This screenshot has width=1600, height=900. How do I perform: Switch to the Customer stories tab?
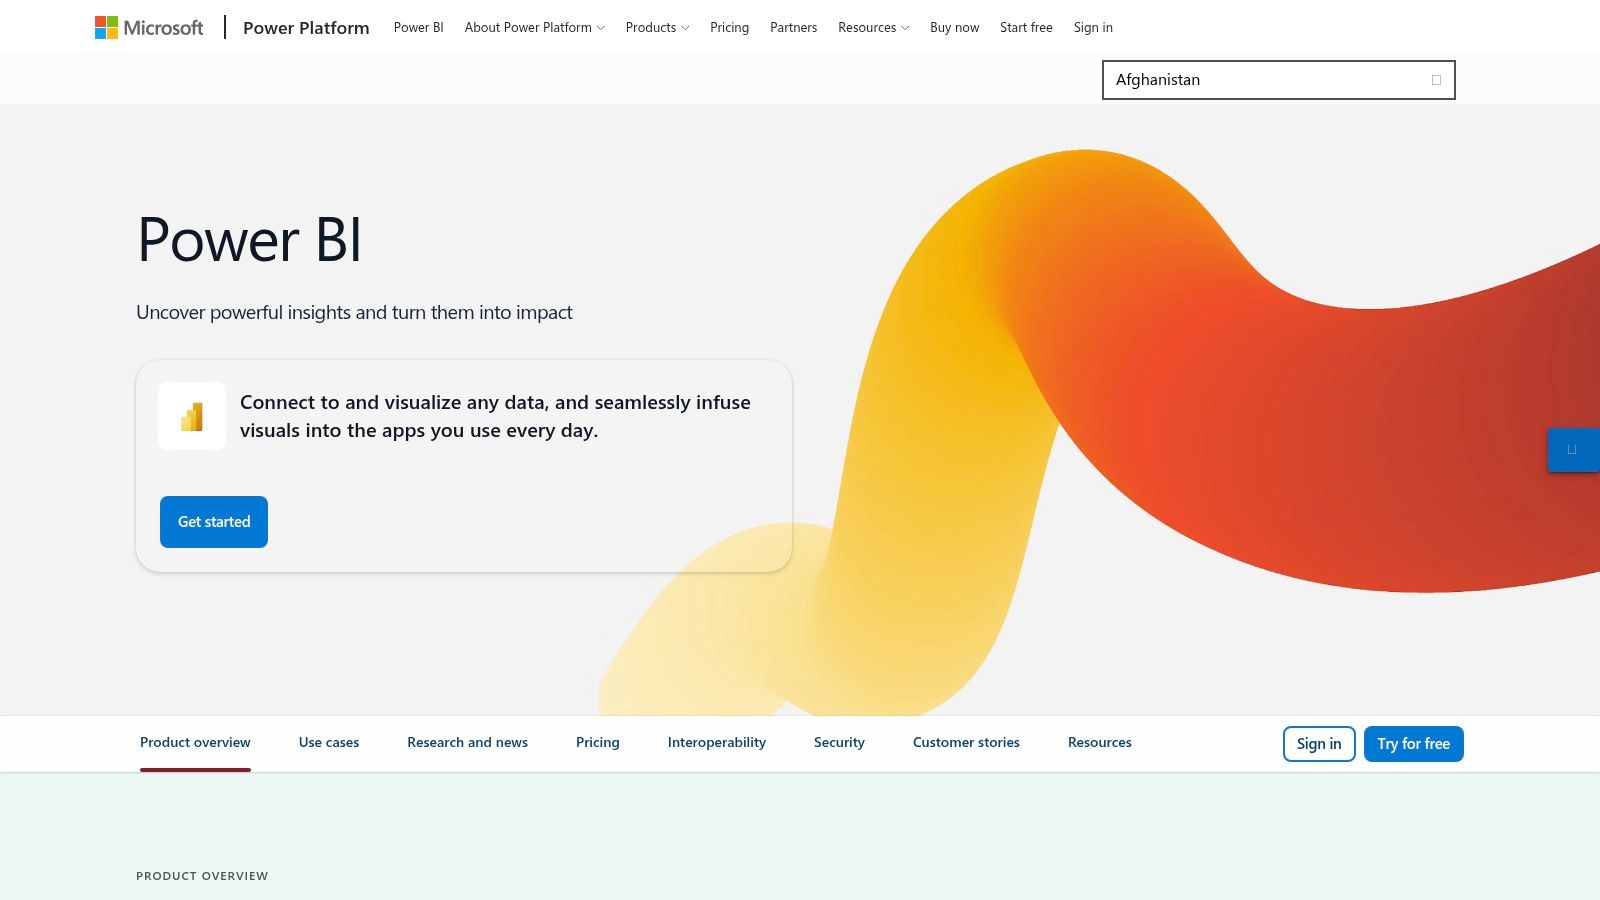pos(965,742)
